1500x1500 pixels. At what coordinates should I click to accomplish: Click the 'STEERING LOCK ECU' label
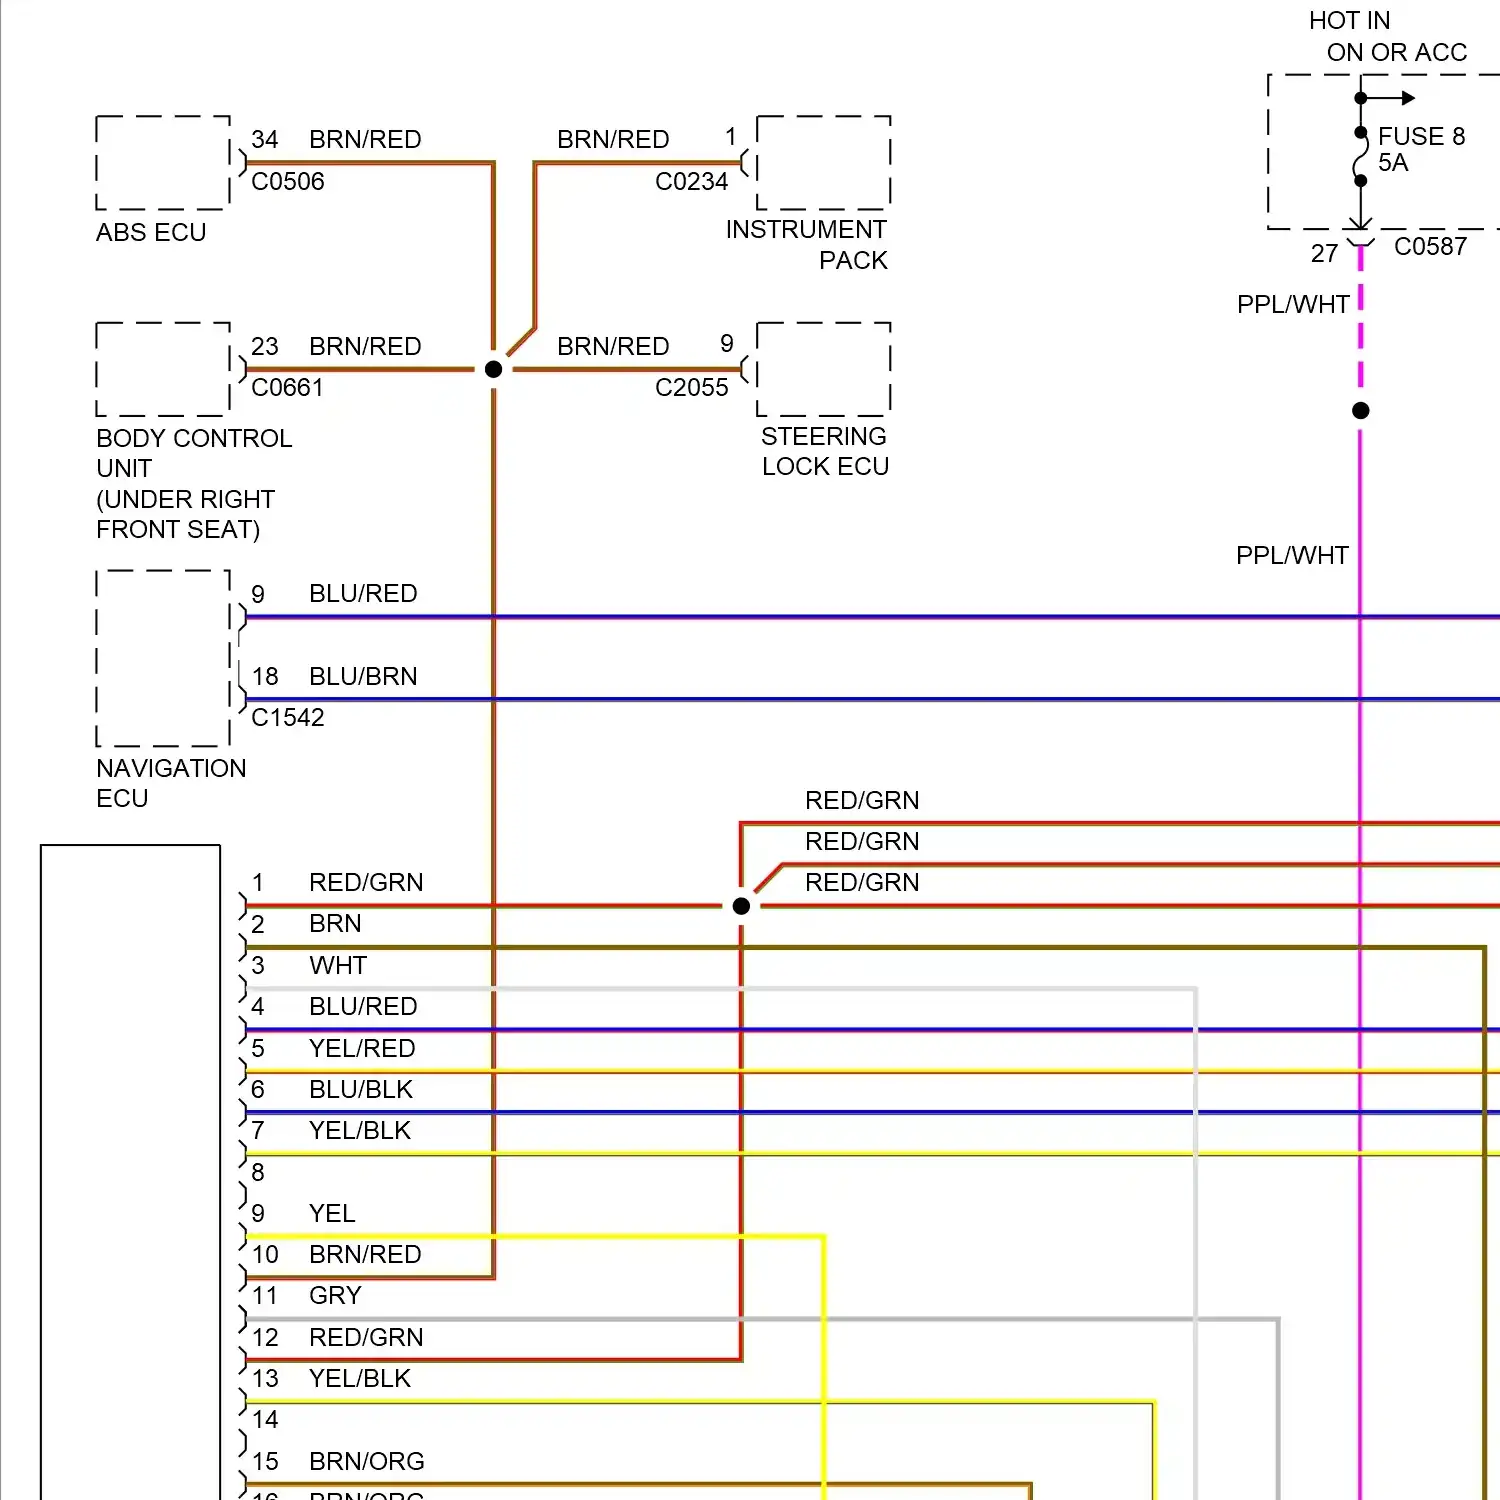point(825,451)
